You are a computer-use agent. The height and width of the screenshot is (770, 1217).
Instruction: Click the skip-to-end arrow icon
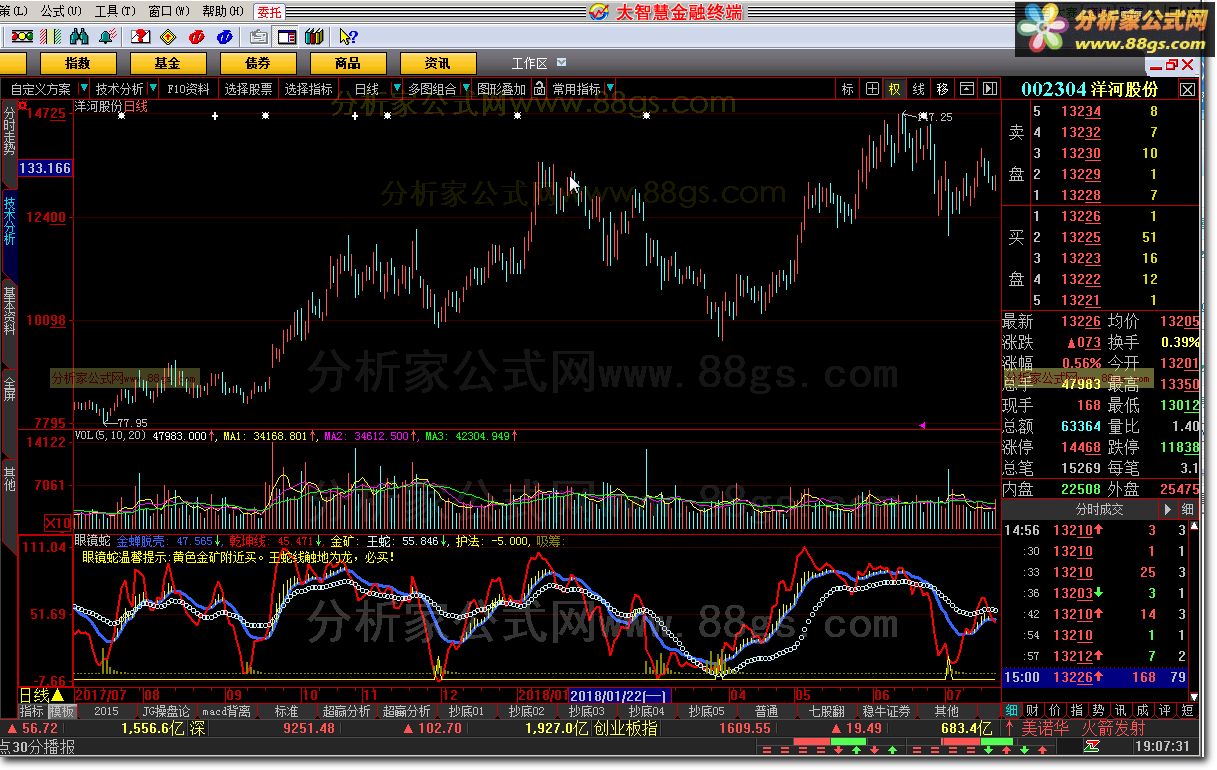tap(989, 89)
